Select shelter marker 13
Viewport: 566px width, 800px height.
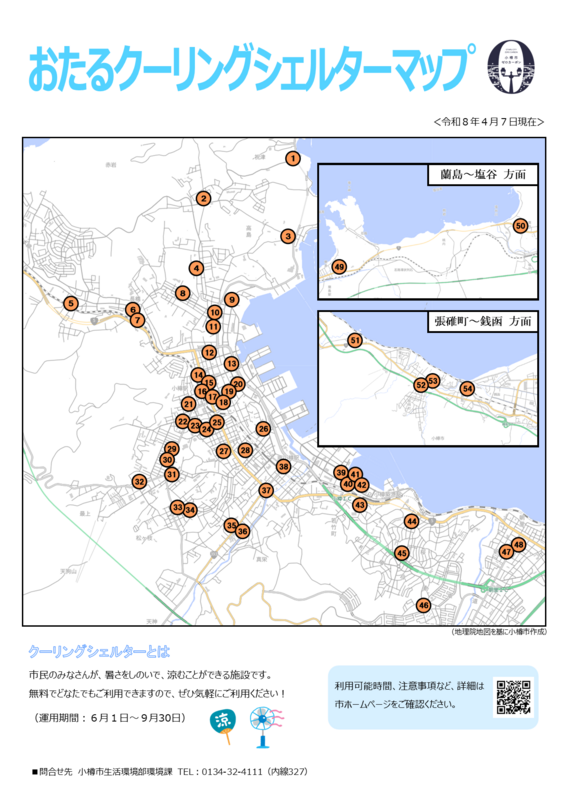(231, 363)
